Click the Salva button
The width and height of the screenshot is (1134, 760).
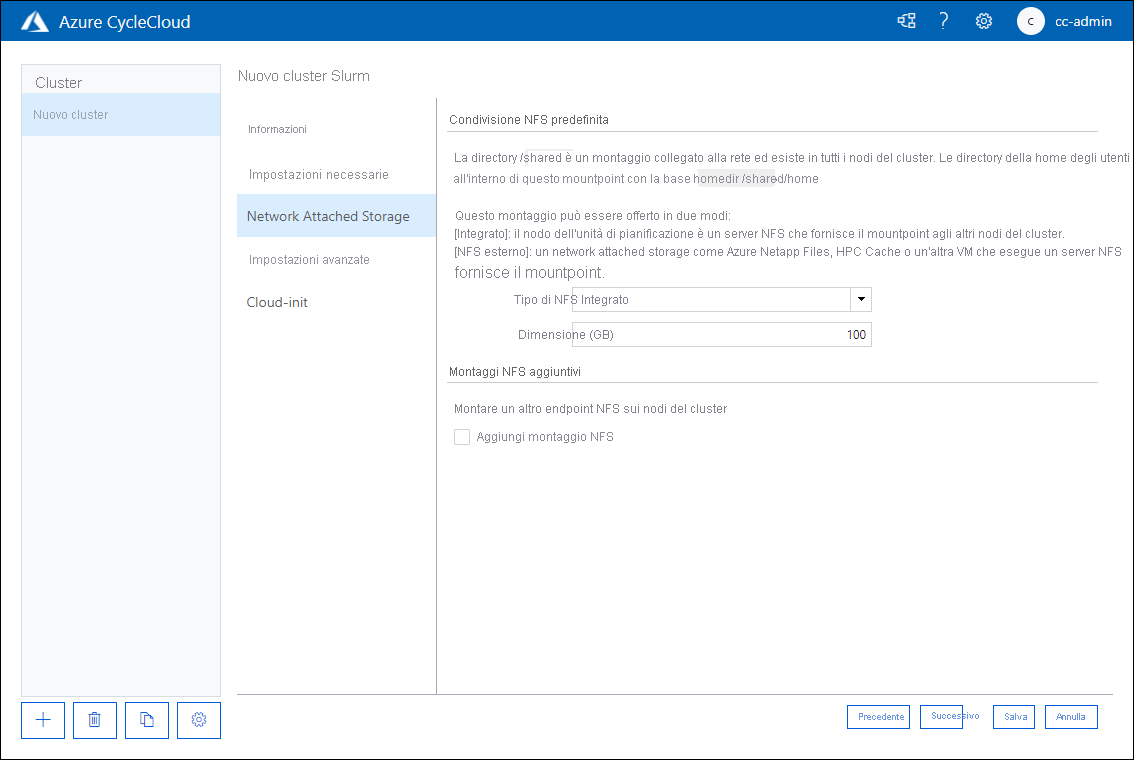pyautogui.click(x=1013, y=716)
